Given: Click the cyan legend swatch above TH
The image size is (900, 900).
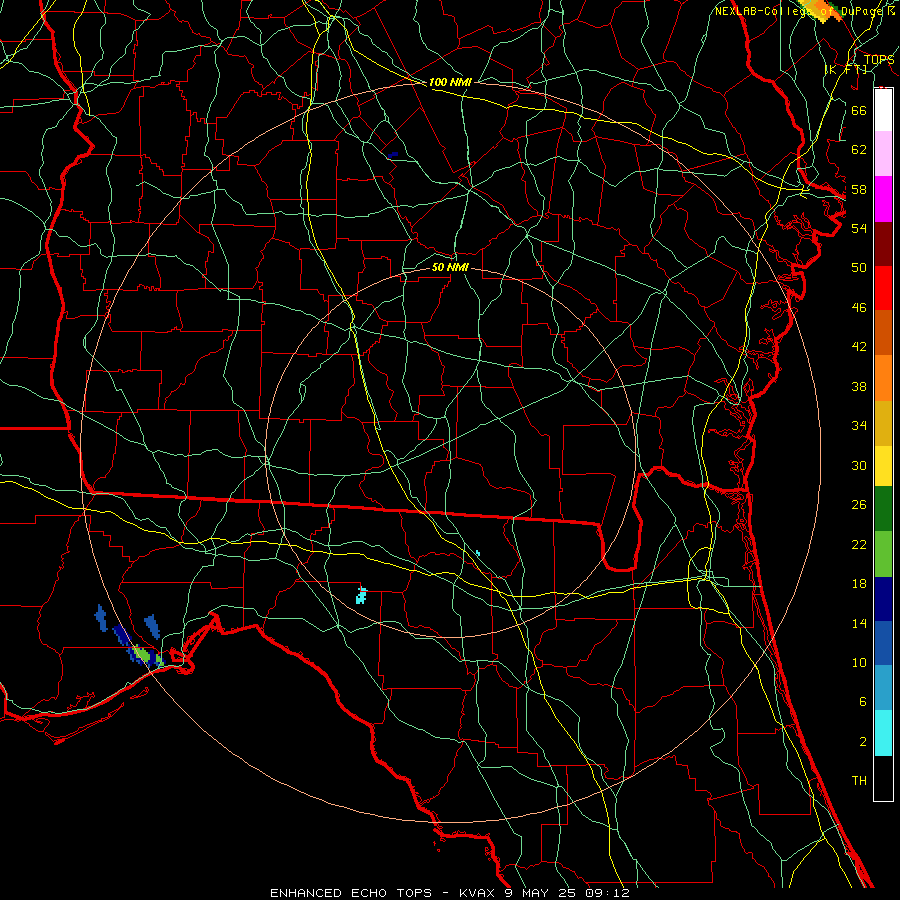Looking at the screenshot, I should point(883,734).
